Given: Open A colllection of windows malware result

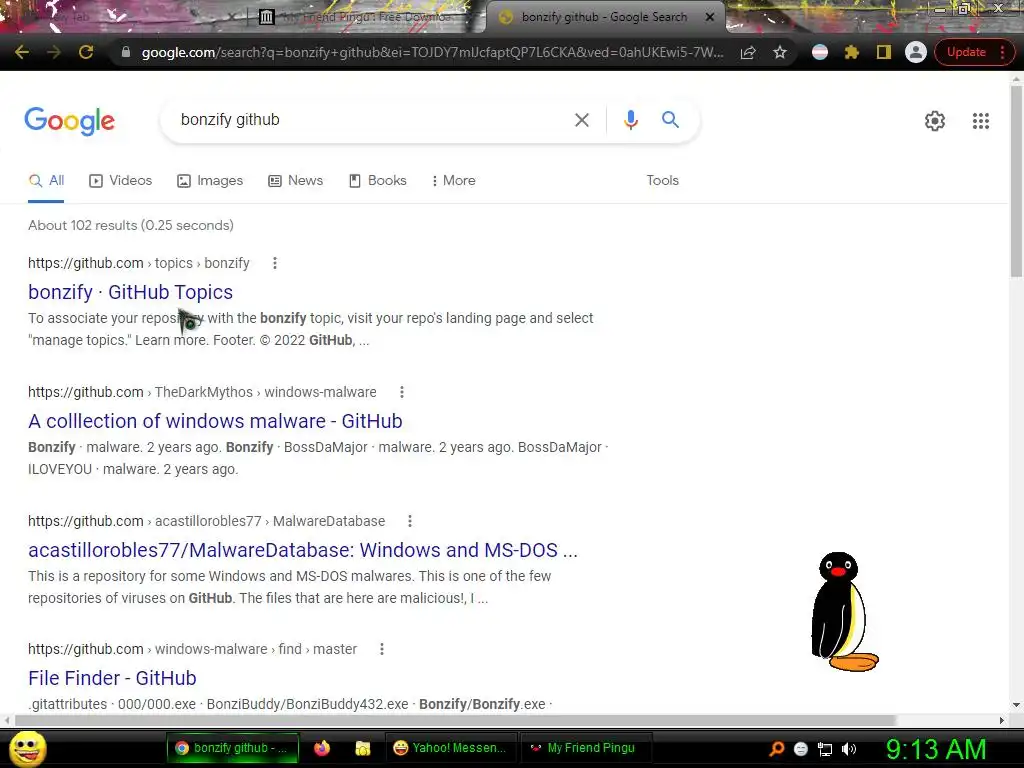Looking at the screenshot, I should point(215,421).
